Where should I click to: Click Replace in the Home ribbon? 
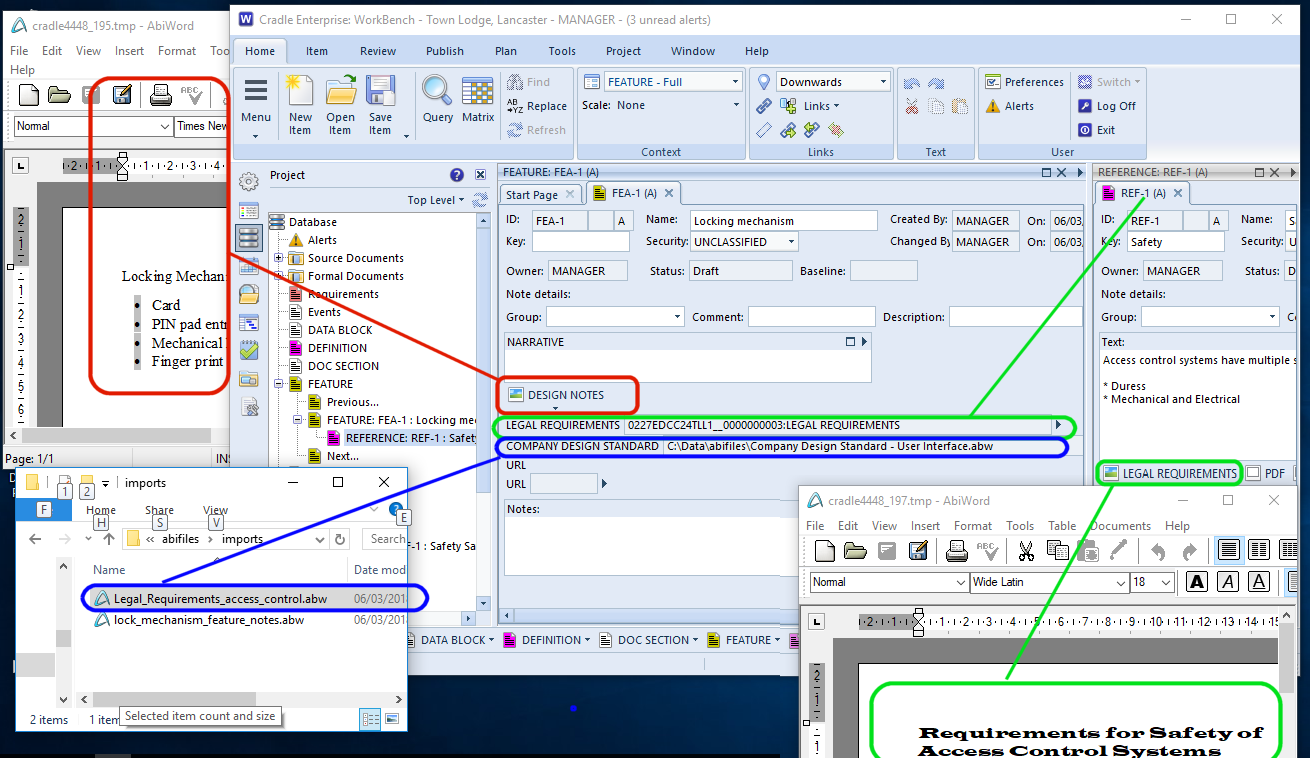[537, 106]
